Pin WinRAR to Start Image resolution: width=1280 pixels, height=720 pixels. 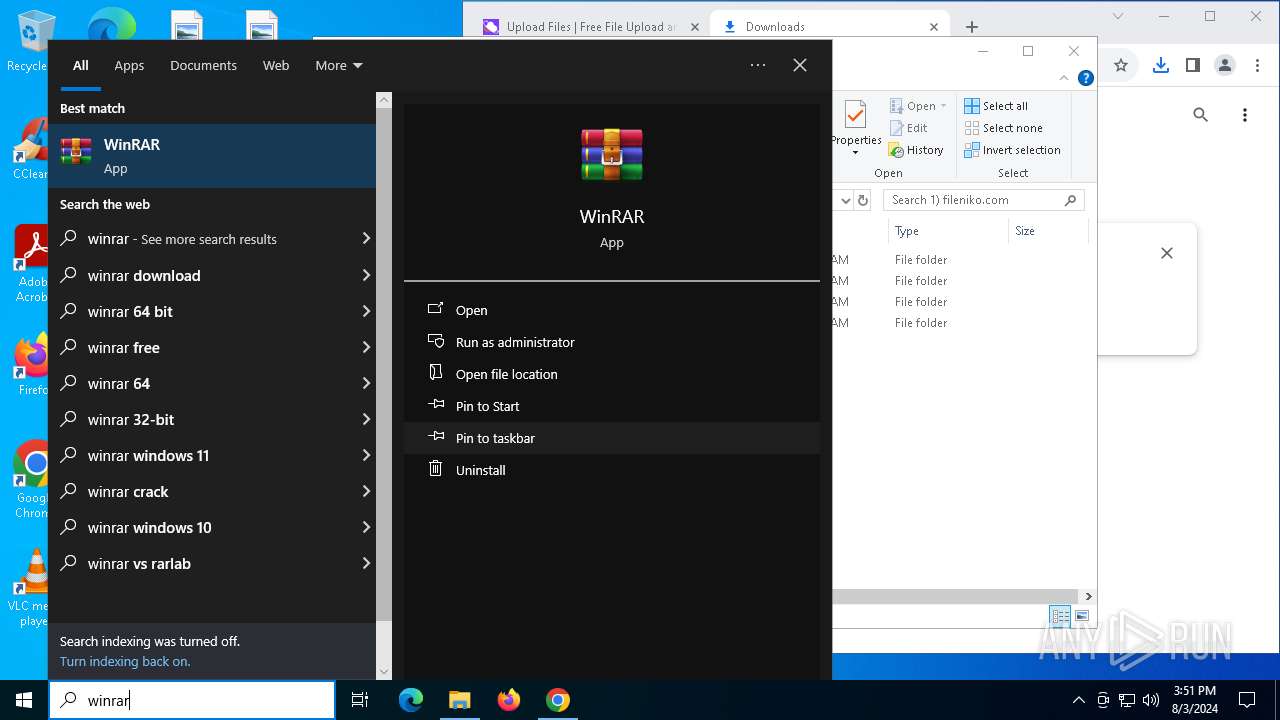coord(612,406)
